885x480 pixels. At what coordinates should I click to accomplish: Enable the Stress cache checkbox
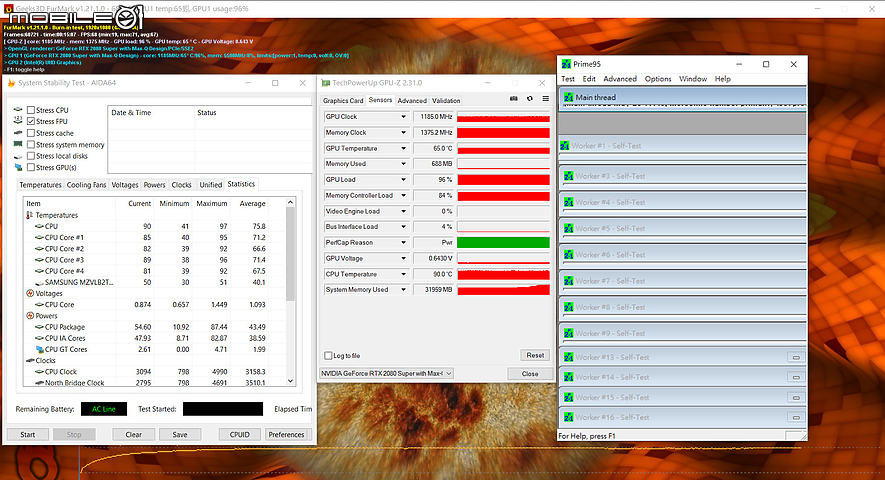pyautogui.click(x=31, y=133)
